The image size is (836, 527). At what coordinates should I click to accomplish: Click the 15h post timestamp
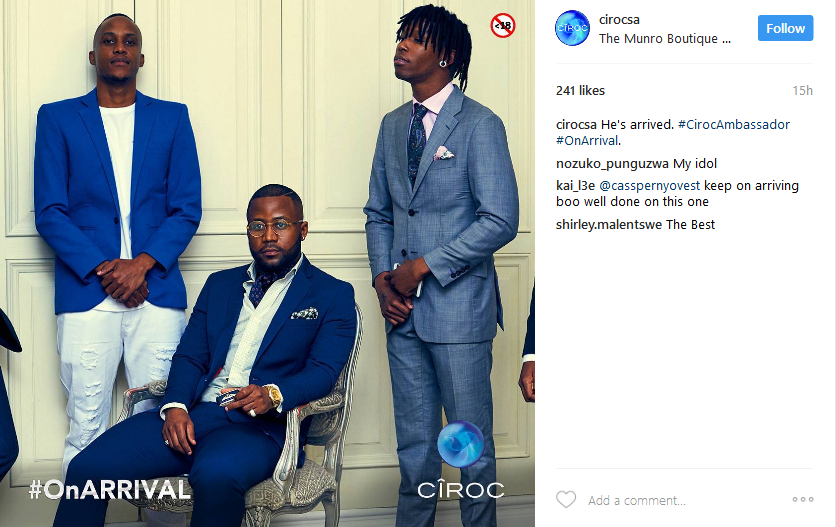[x=802, y=91]
